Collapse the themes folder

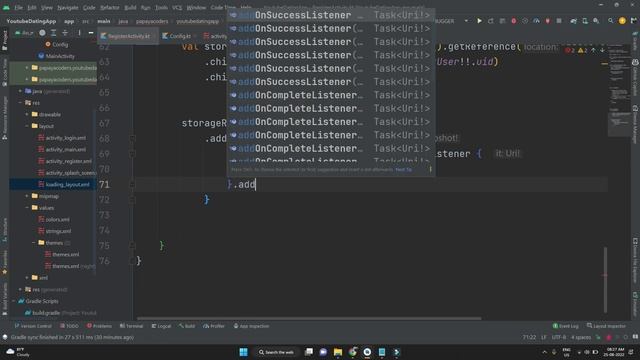(x=33, y=243)
